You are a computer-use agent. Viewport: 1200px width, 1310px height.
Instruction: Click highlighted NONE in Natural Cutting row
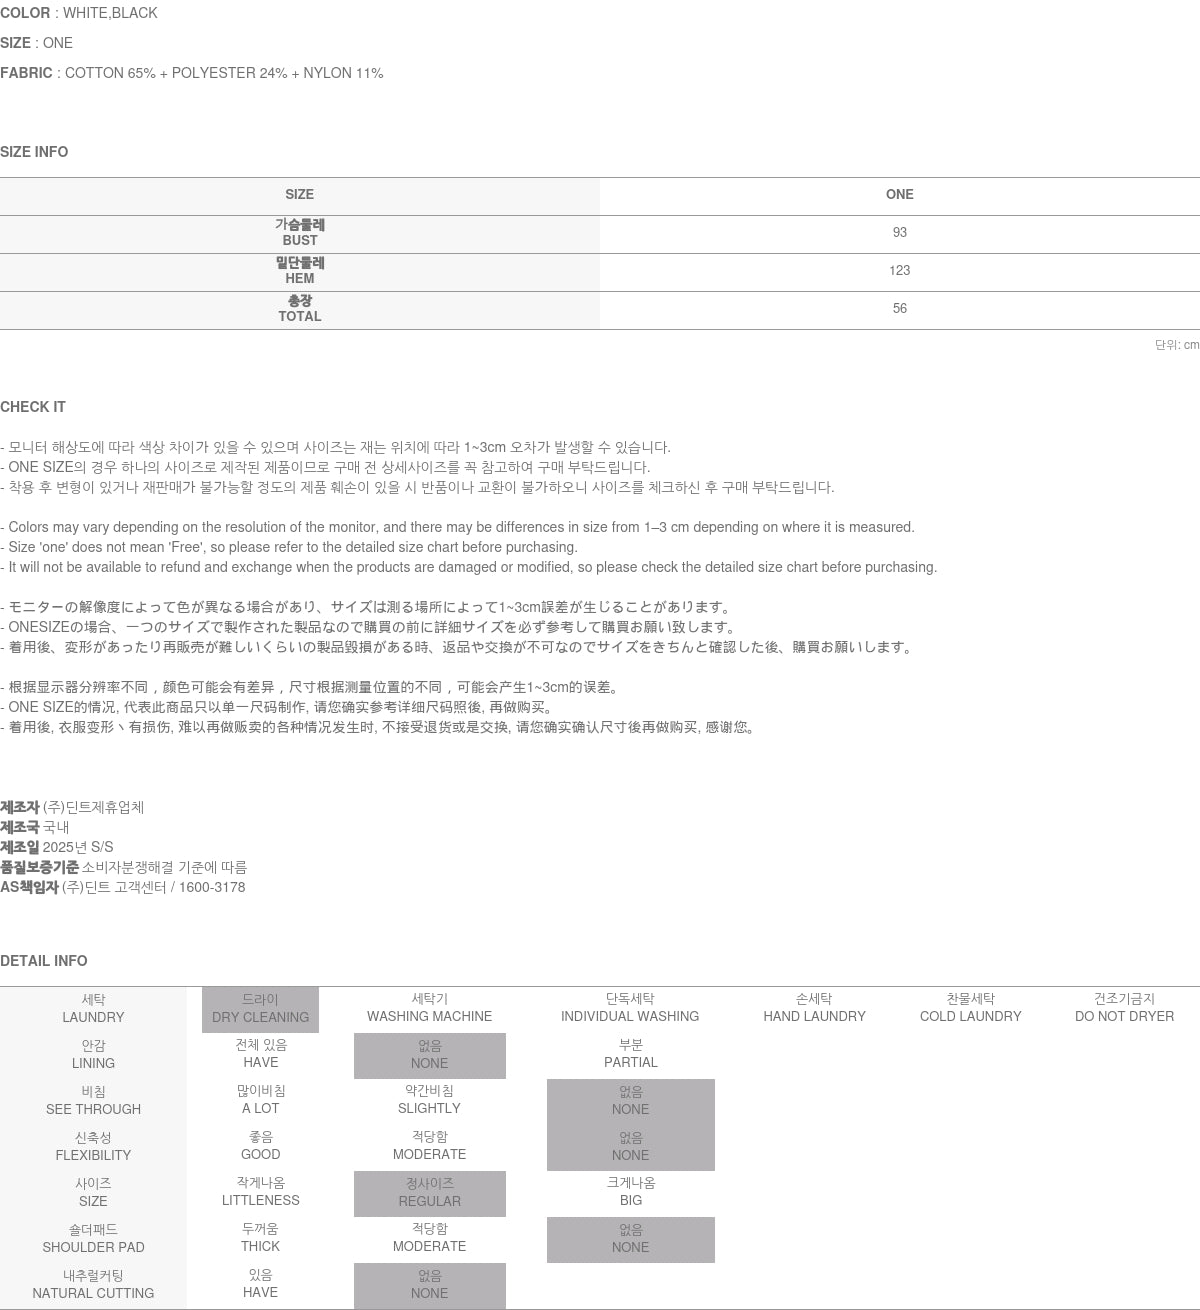click(x=429, y=1285)
